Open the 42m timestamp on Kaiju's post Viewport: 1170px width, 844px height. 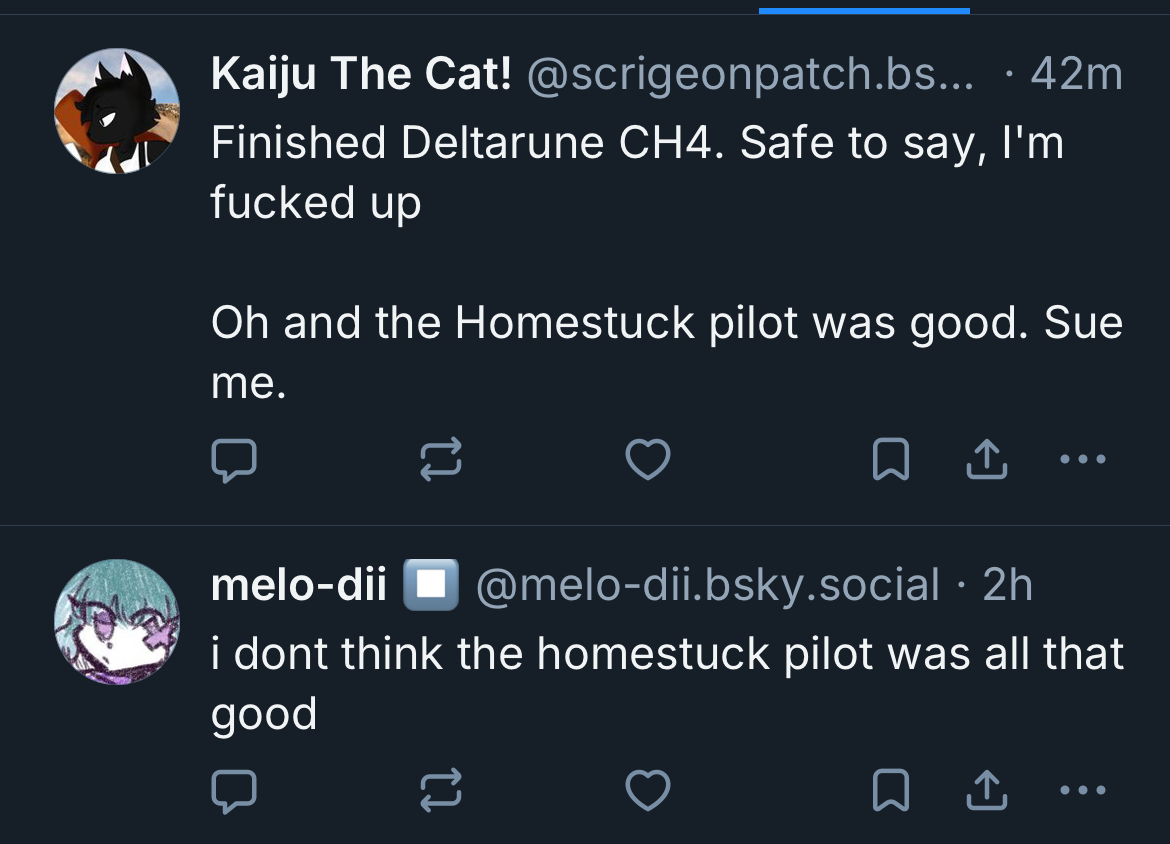[x=1076, y=75]
